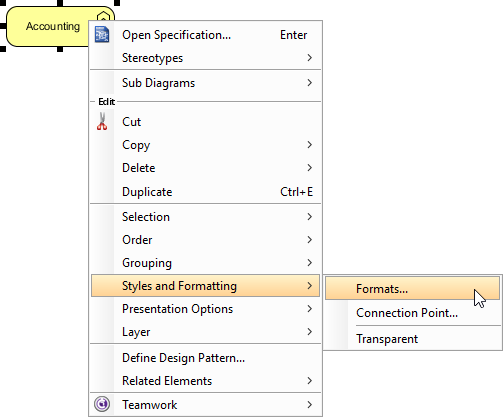503x417 pixels.
Task: Open the Stereotypes submenu
Action: [x=205, y=58]
